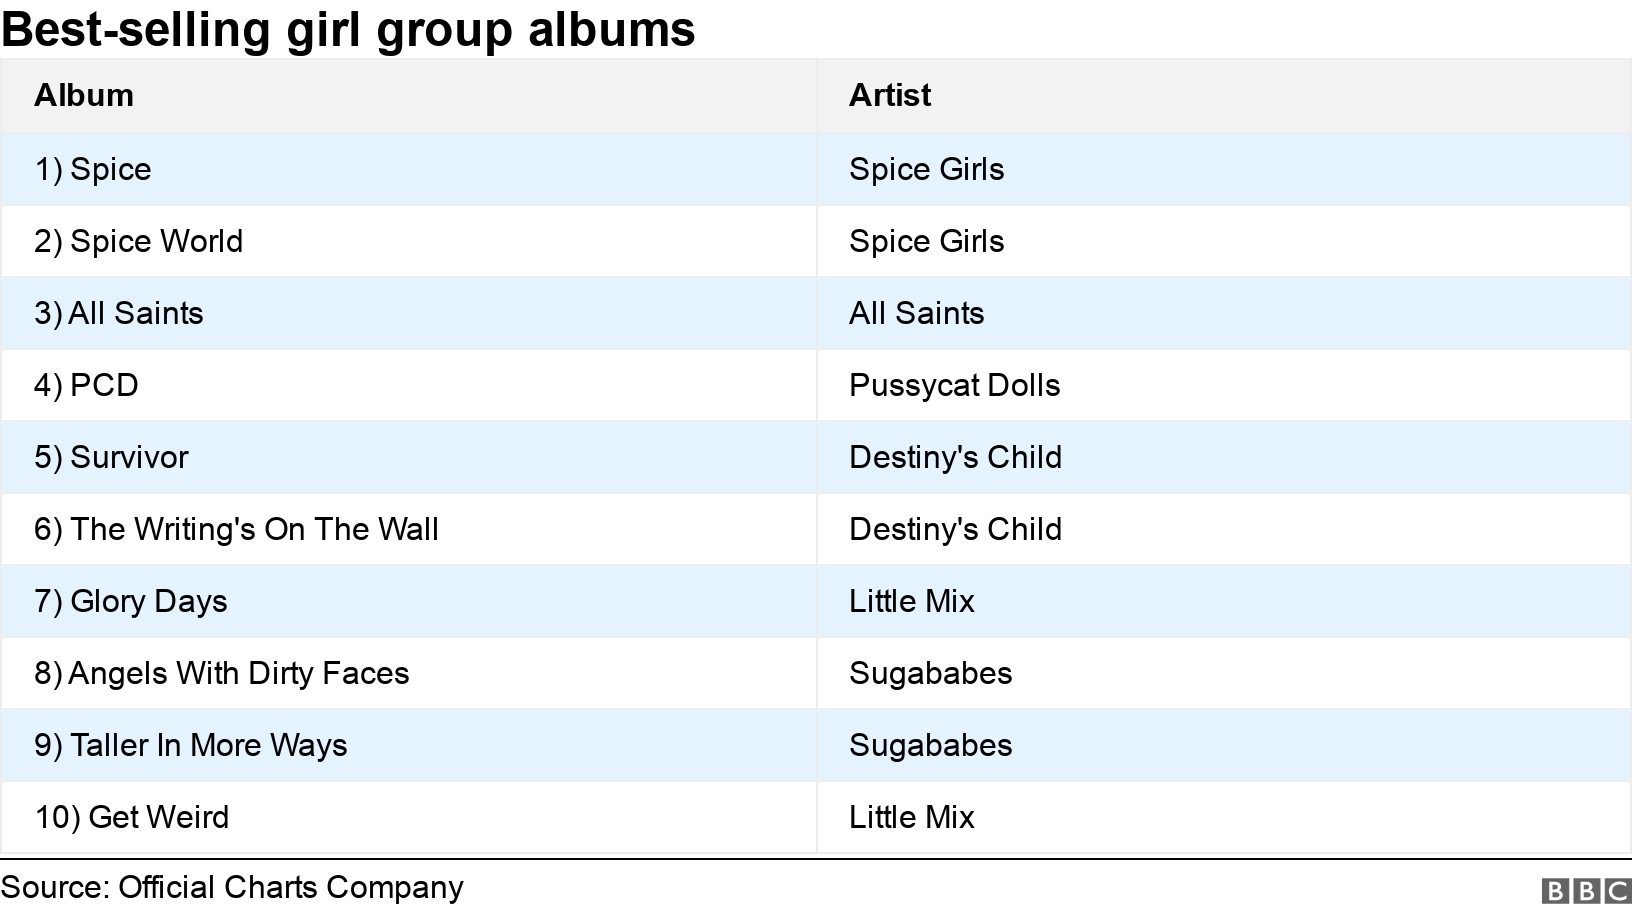Click the Album column header
Viewport: 1632px width, 914px height.
click(84, 95)
